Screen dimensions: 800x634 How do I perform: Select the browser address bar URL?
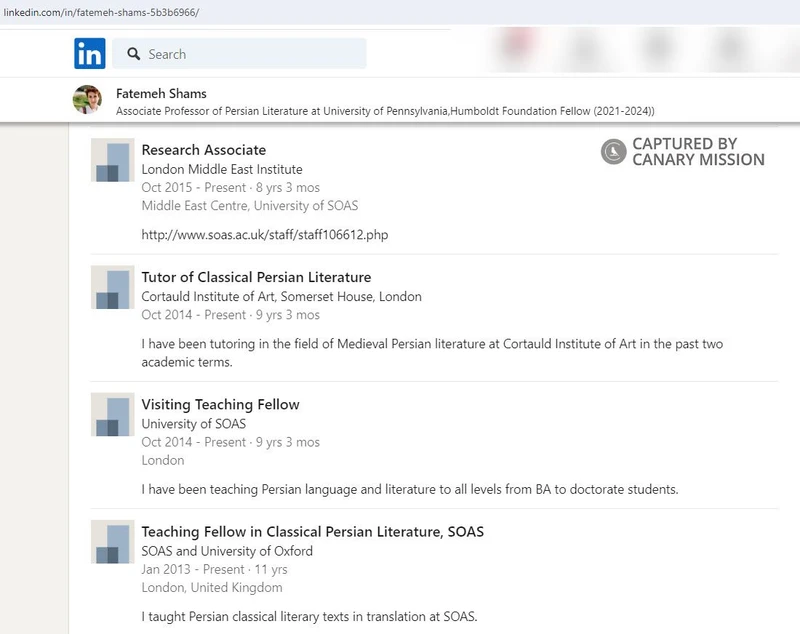point(100,8)
